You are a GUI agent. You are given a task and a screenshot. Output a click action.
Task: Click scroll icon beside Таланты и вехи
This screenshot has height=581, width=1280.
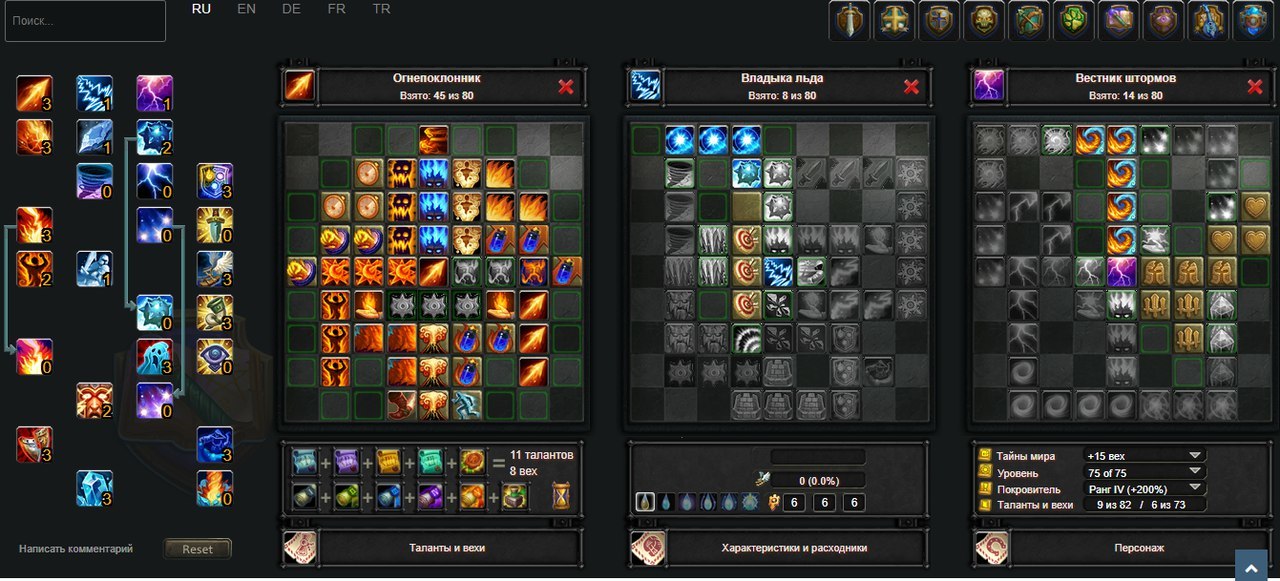click(300, 548)
